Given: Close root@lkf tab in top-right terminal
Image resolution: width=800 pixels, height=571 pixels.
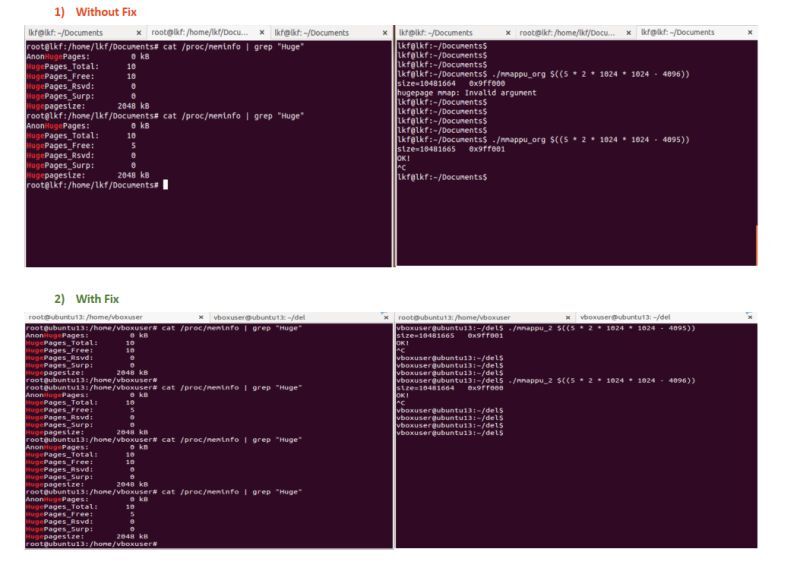Looking at the screenshot, I should click(628, 33).
